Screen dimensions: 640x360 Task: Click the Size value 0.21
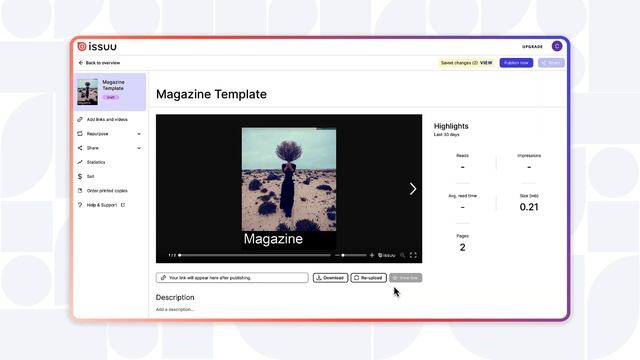pyautogui.click(x=529, y=207)
